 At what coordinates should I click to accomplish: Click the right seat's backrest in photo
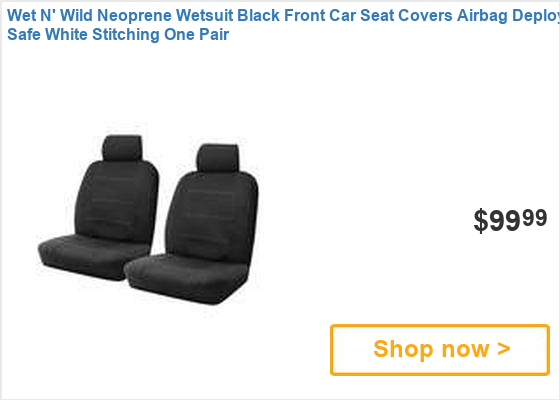coord(212,216)
